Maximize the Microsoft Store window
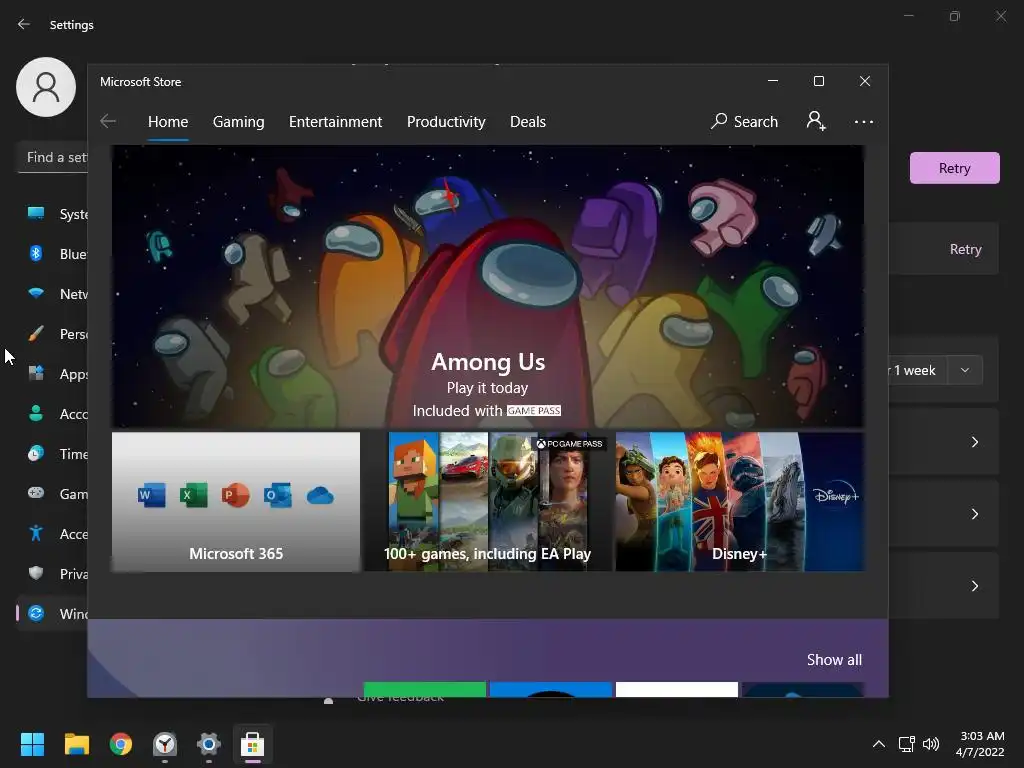This screenshot has width=1024, height=768. (819, 81)
